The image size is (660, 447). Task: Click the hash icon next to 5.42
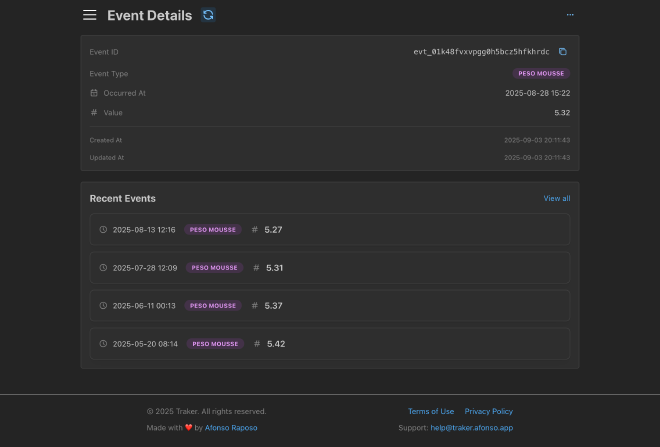point(257,343)
